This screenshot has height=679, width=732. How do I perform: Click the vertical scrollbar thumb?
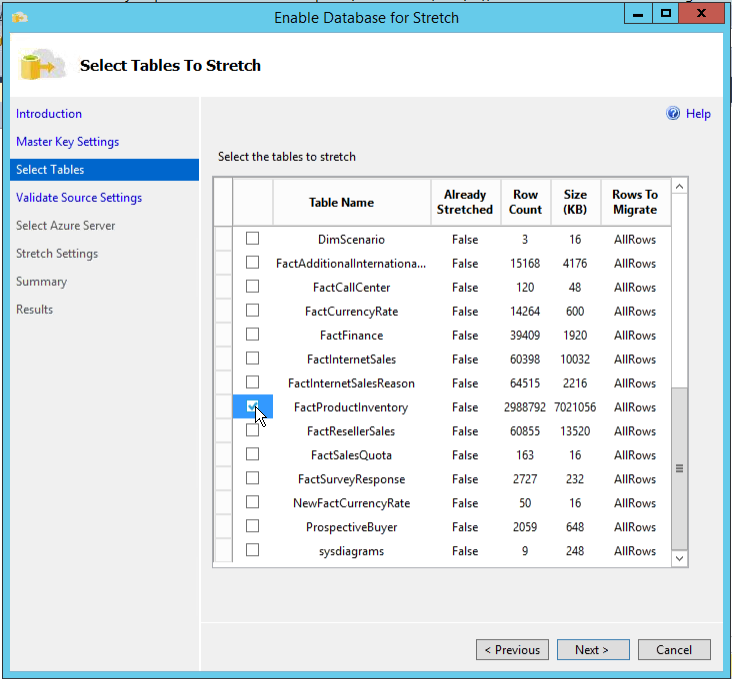(x=679, y=468)
